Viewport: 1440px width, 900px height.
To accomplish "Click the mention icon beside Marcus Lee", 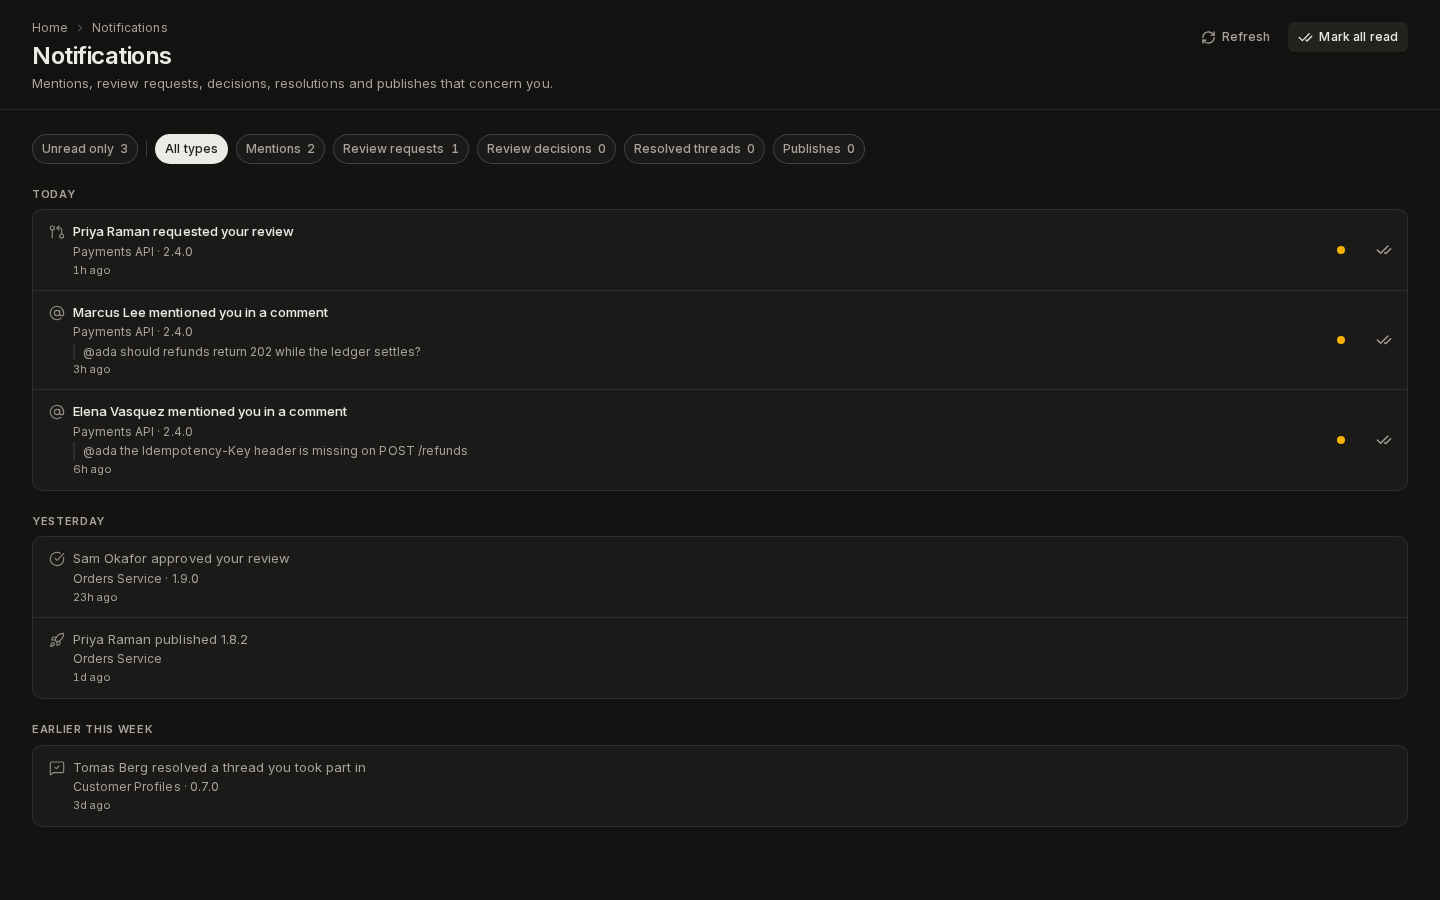I will pyautogui.click(x=57, y=313).
